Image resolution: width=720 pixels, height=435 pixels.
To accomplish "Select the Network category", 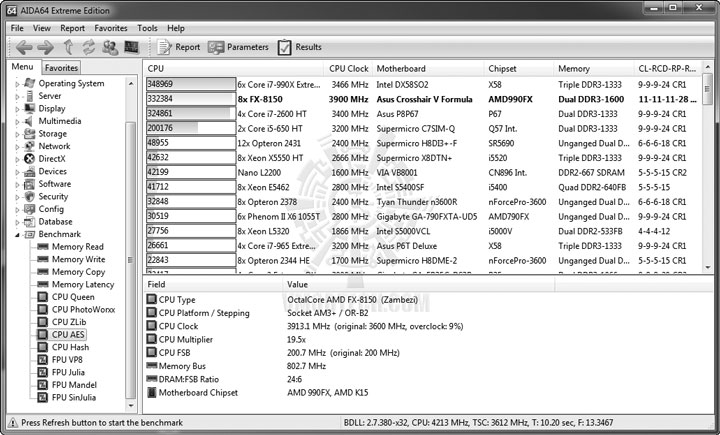I will [54, 146].
